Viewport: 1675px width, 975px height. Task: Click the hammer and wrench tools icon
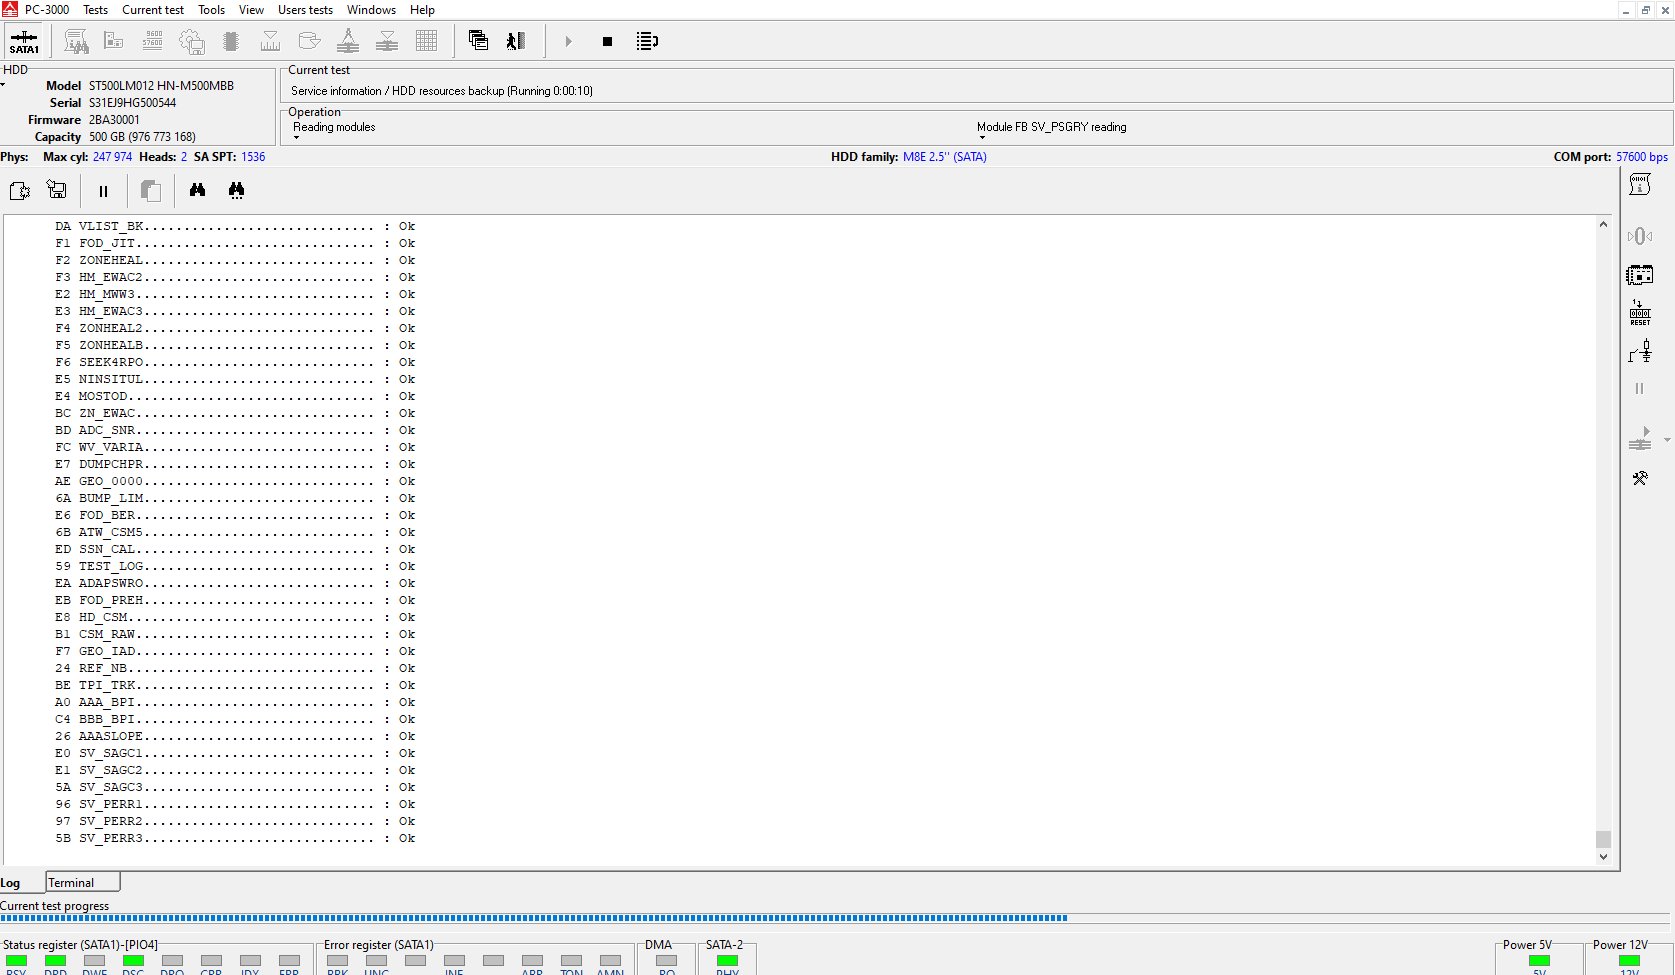(1640, 479)
